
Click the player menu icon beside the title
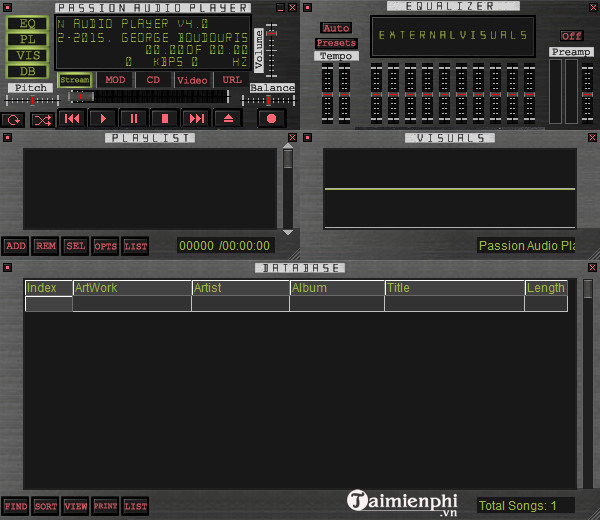coord(7,7)
